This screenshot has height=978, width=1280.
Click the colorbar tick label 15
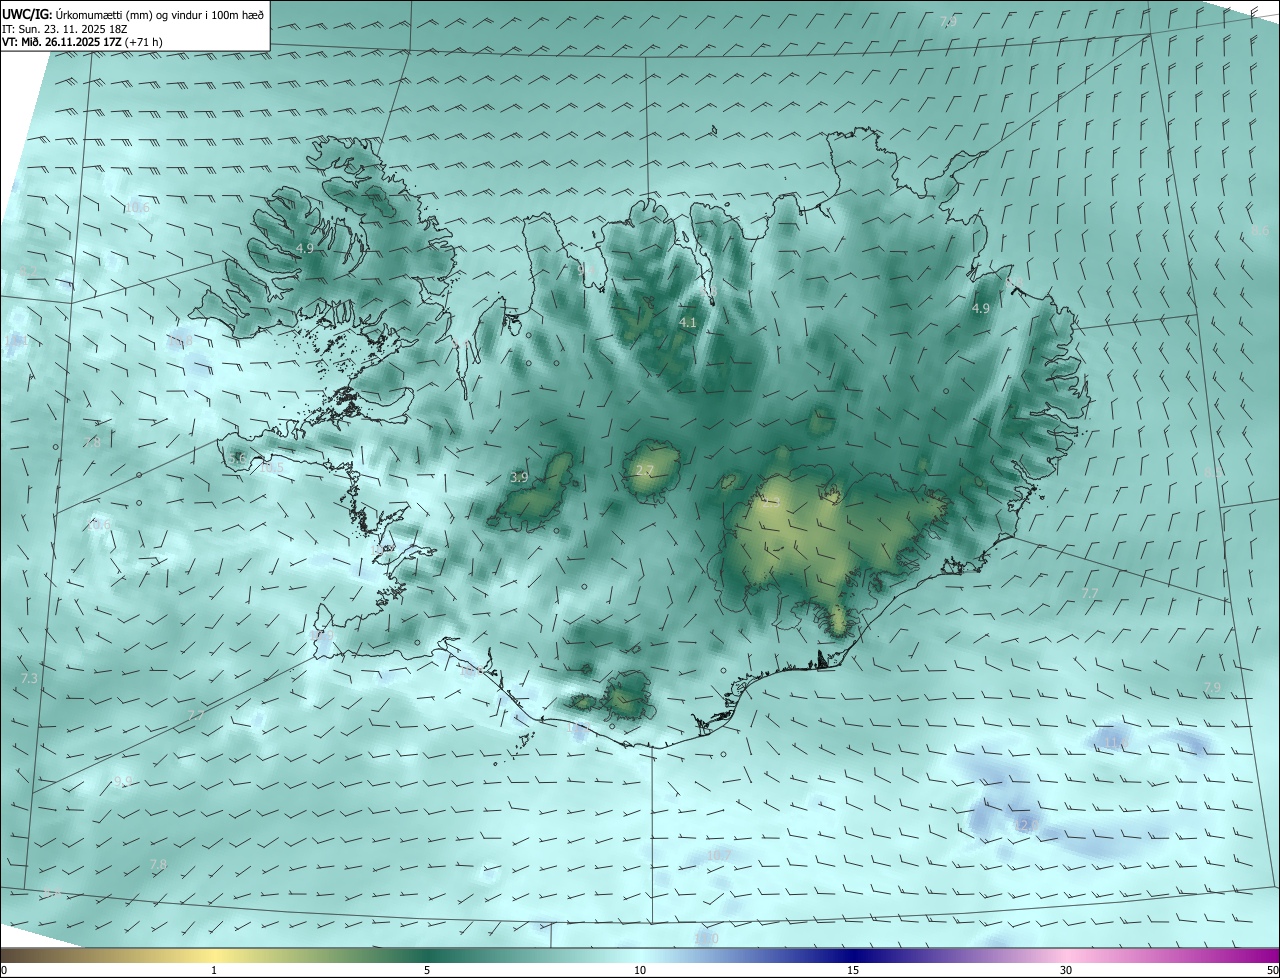[x=853, y=970]
